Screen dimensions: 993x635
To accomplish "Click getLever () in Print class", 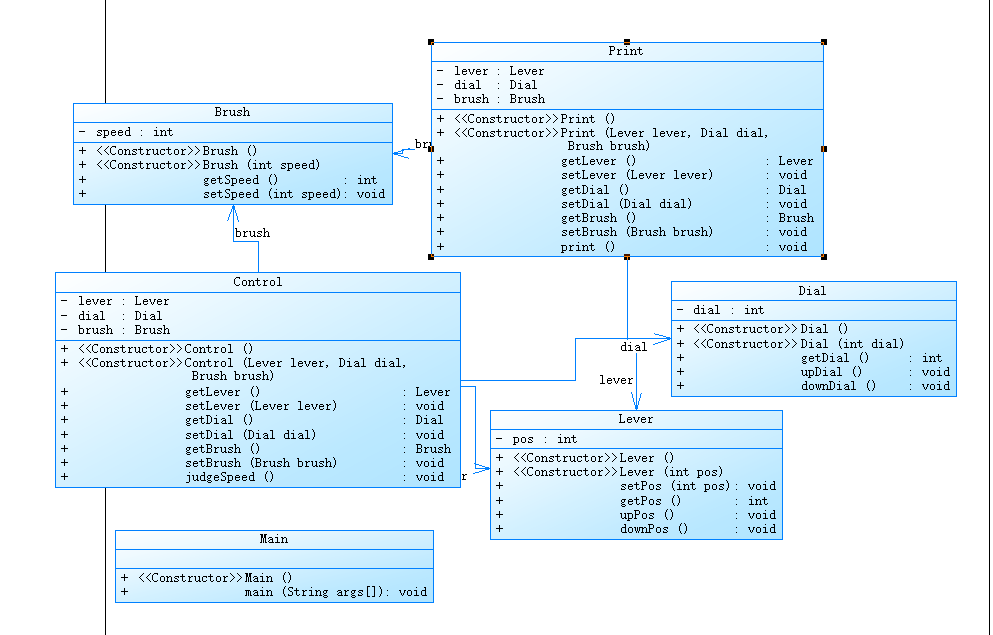I will pos(598,161).
